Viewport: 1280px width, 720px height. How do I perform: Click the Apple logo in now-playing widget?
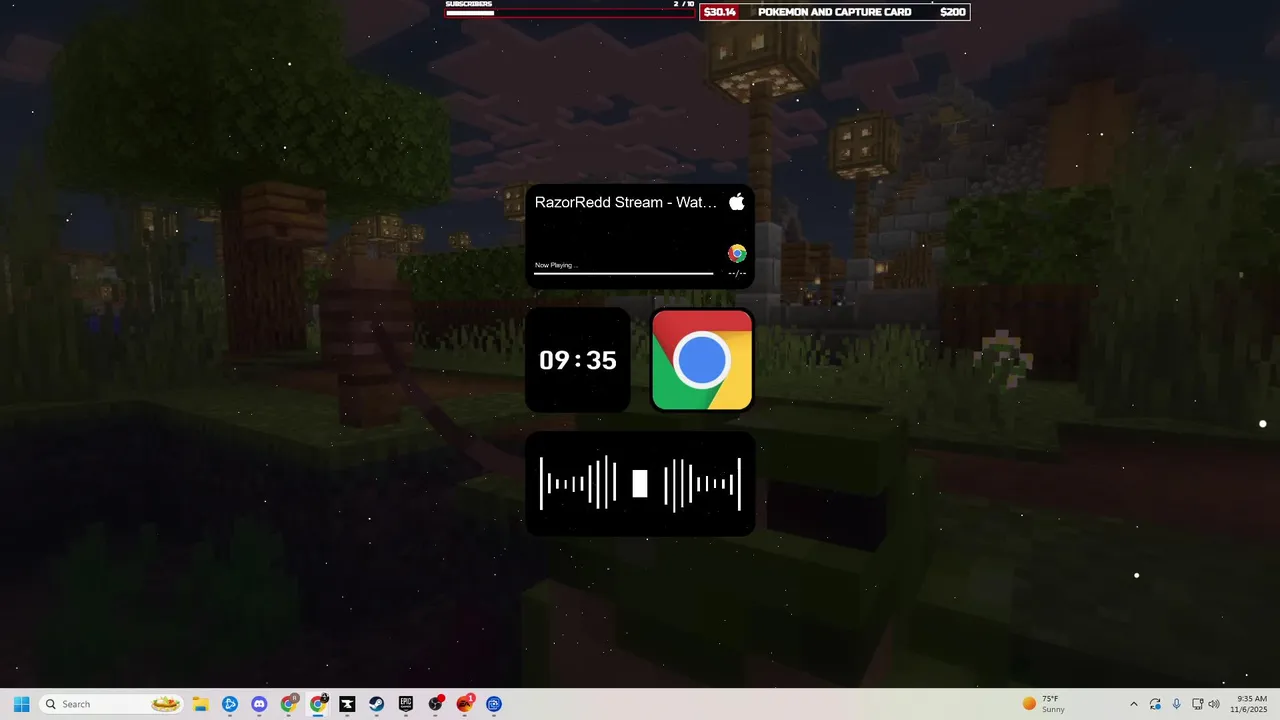(x=737, y=202)
